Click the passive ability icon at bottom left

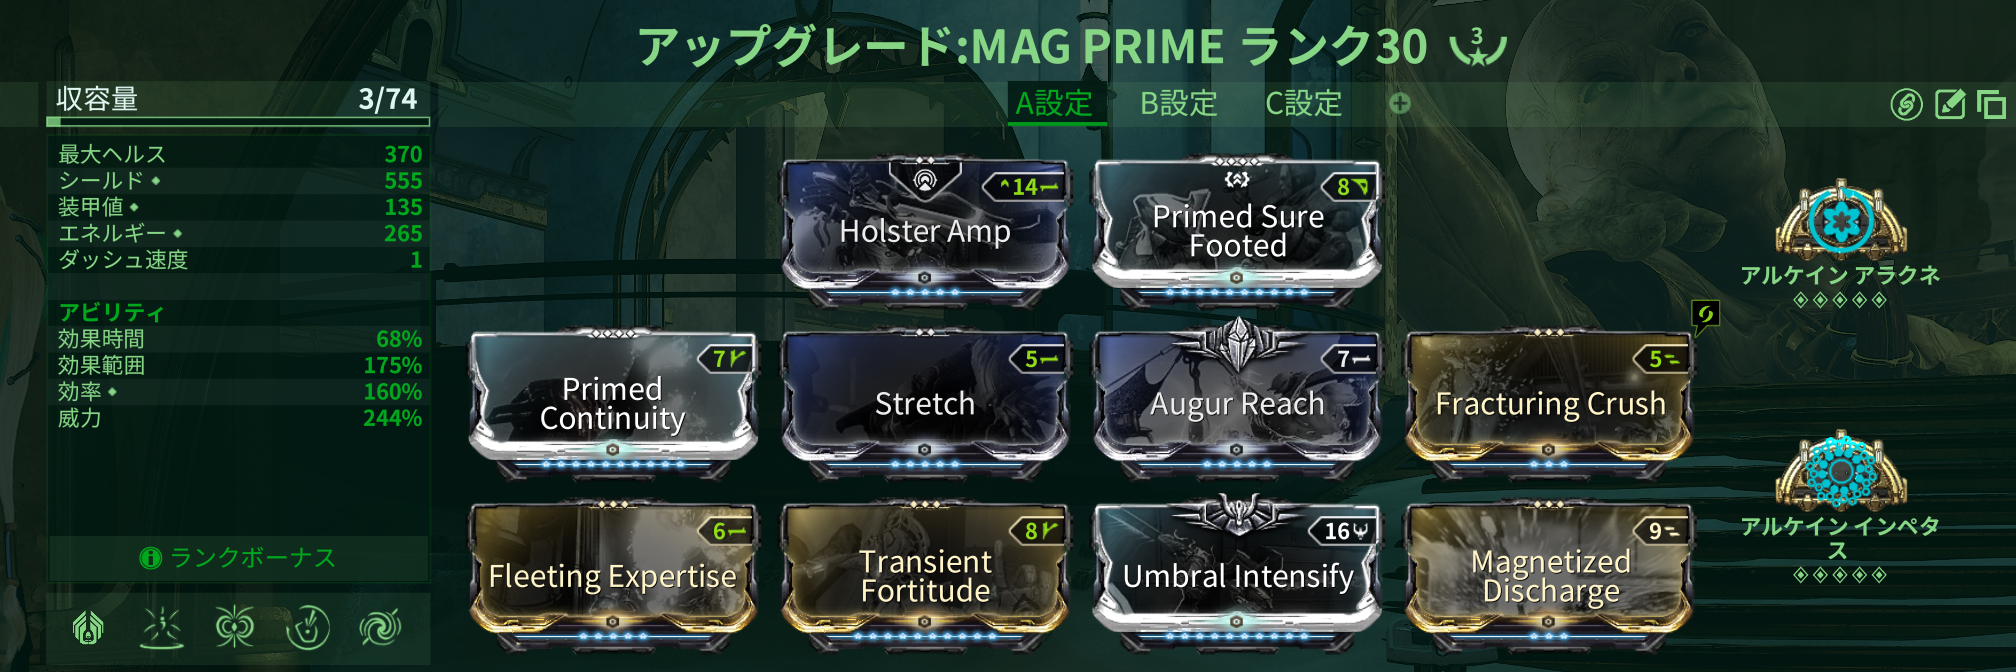click(89, 628)
